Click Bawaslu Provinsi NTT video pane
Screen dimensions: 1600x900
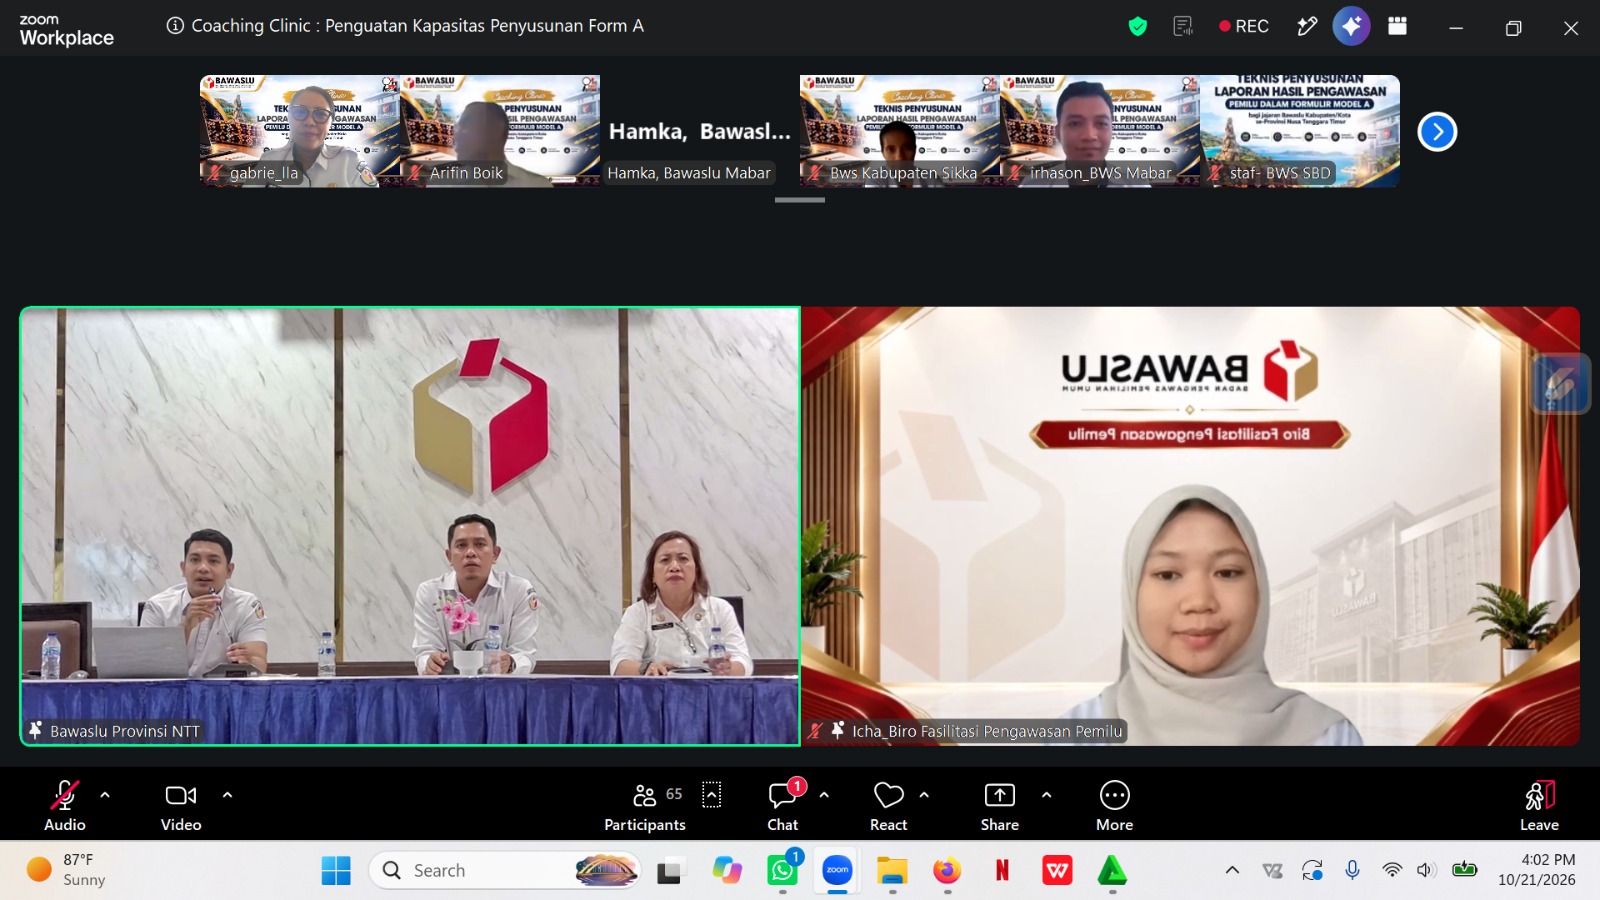(410, 526)
